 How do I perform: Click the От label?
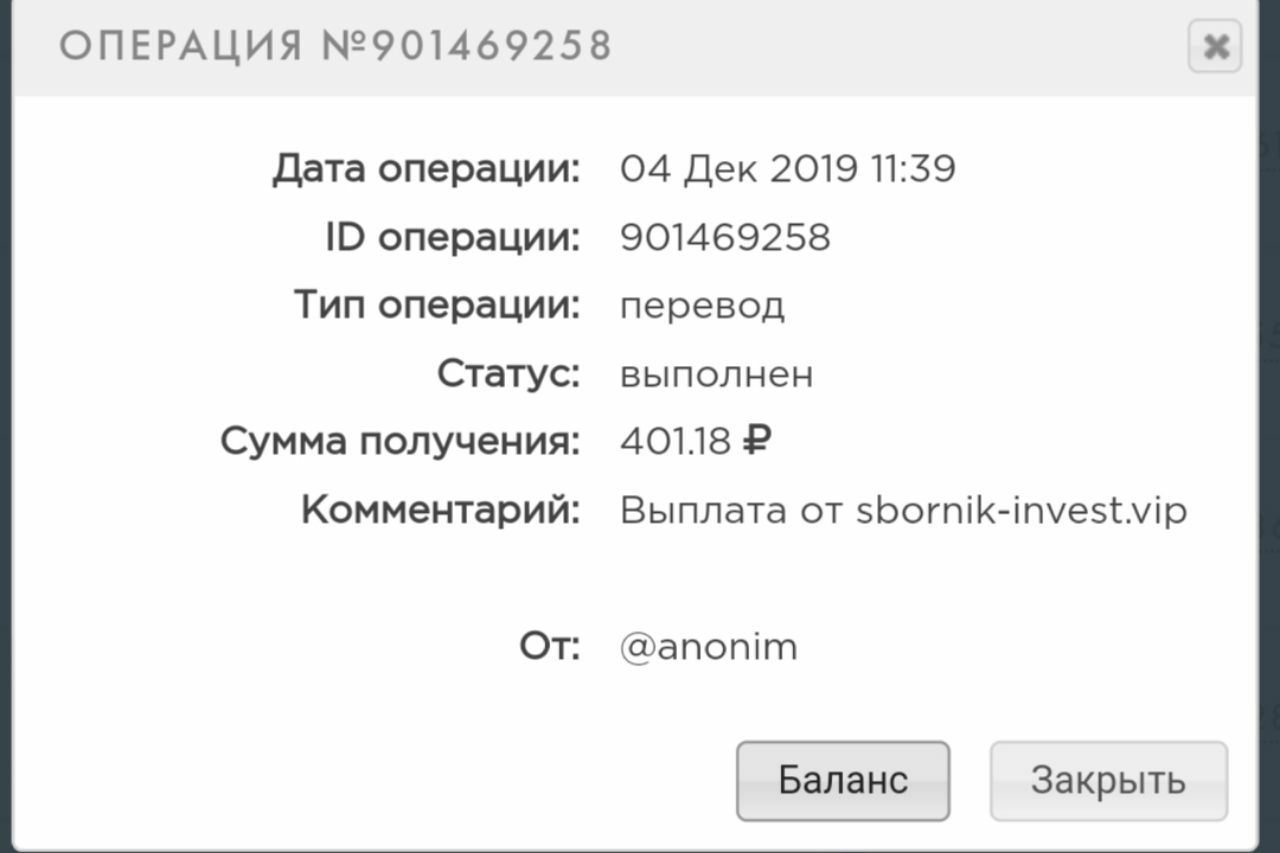(x=549, y=646)
